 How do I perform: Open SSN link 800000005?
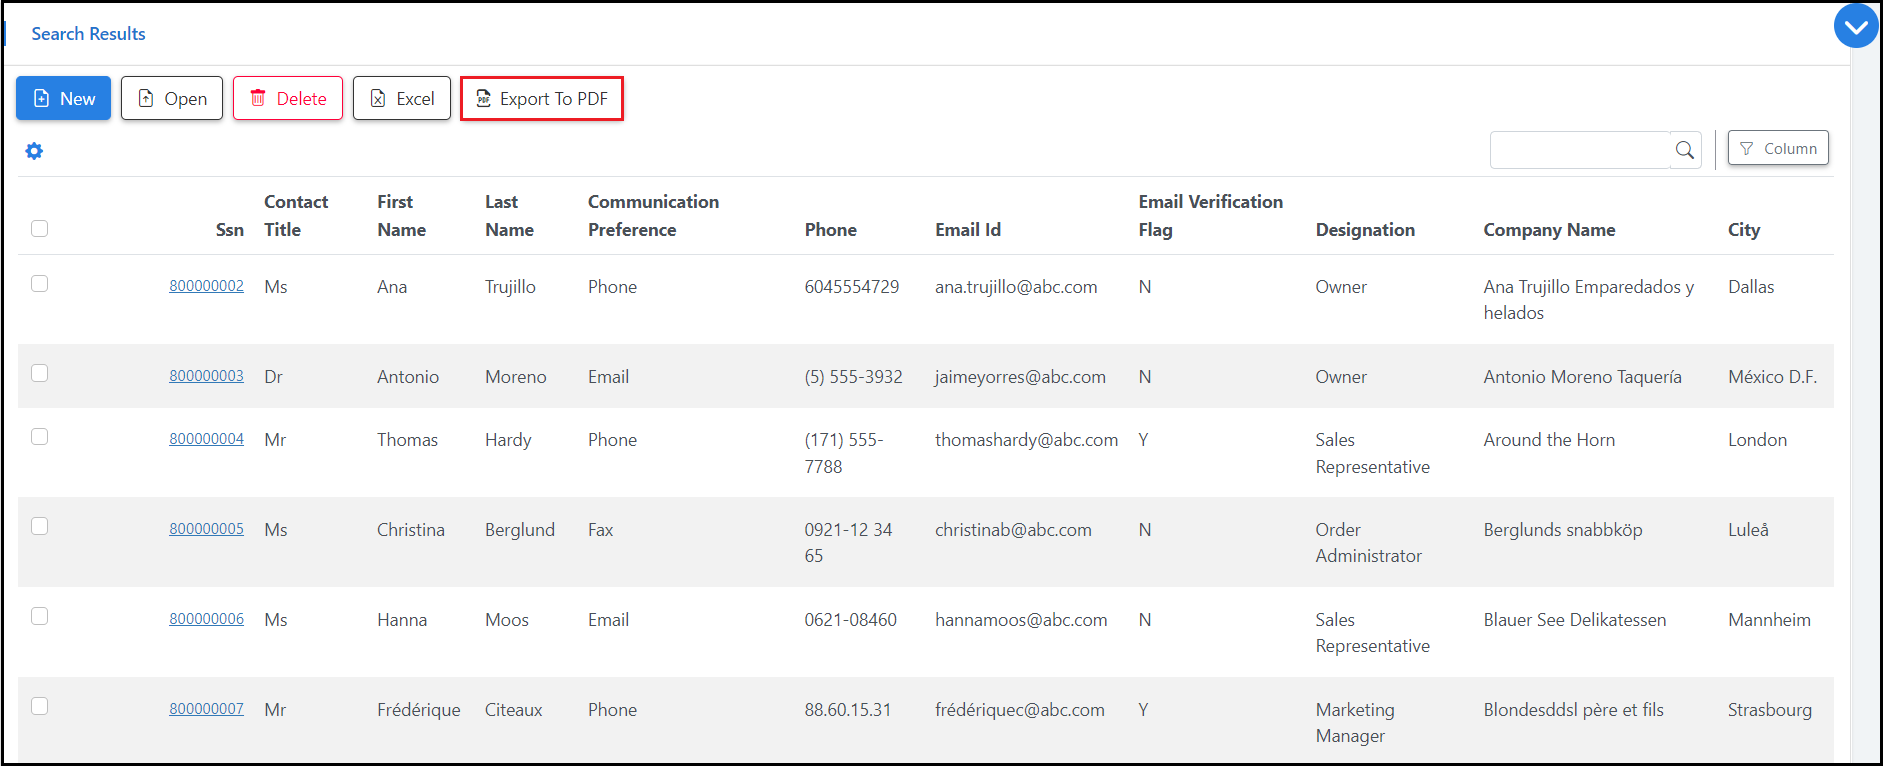206,529
